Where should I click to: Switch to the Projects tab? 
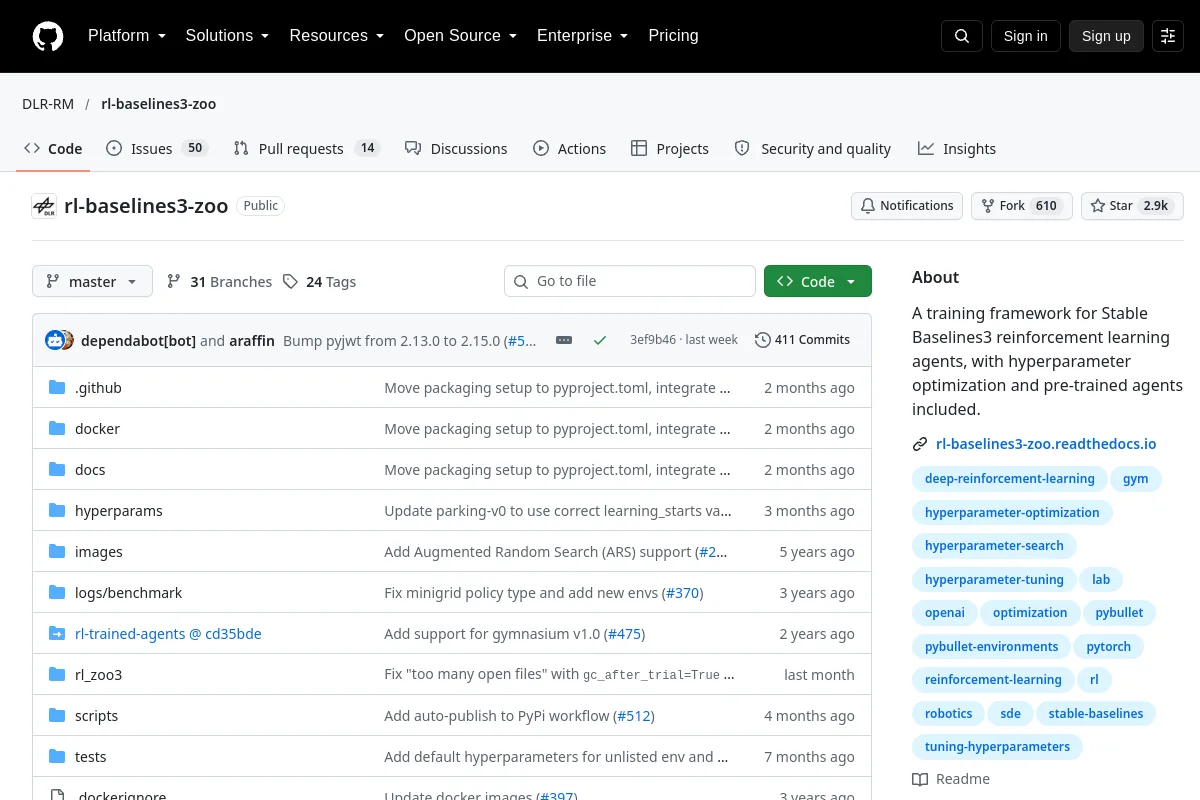pyautogui.click(x=670, y=149)
